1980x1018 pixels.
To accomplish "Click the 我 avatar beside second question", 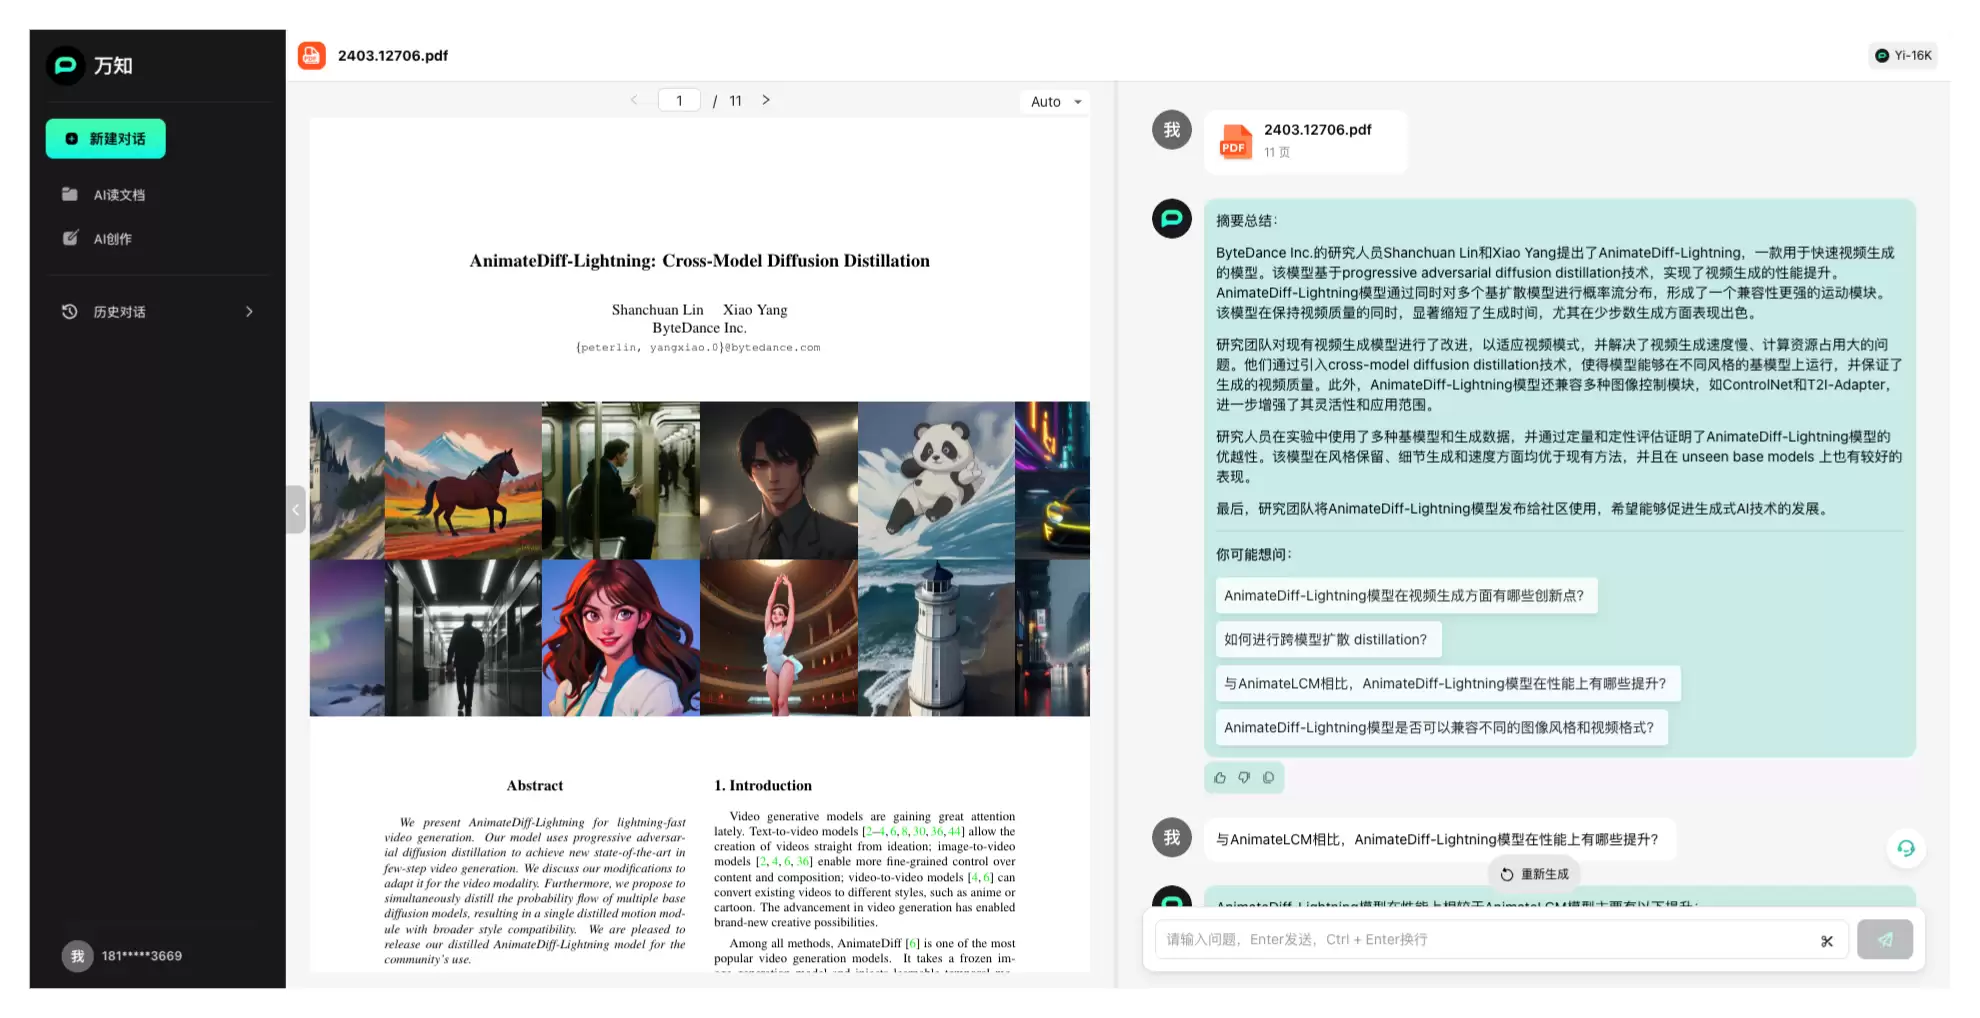I will 1172,838.
